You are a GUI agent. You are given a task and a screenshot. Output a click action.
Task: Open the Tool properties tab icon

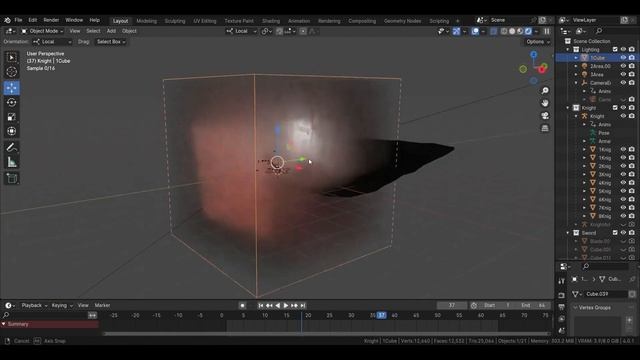[562, 281]
